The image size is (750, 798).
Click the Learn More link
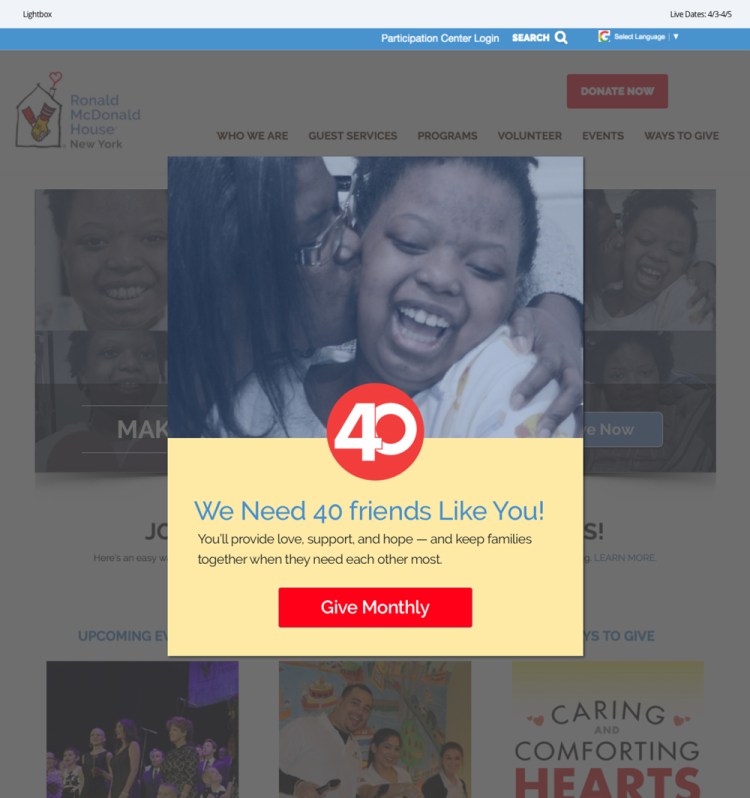tap(625, 558)
